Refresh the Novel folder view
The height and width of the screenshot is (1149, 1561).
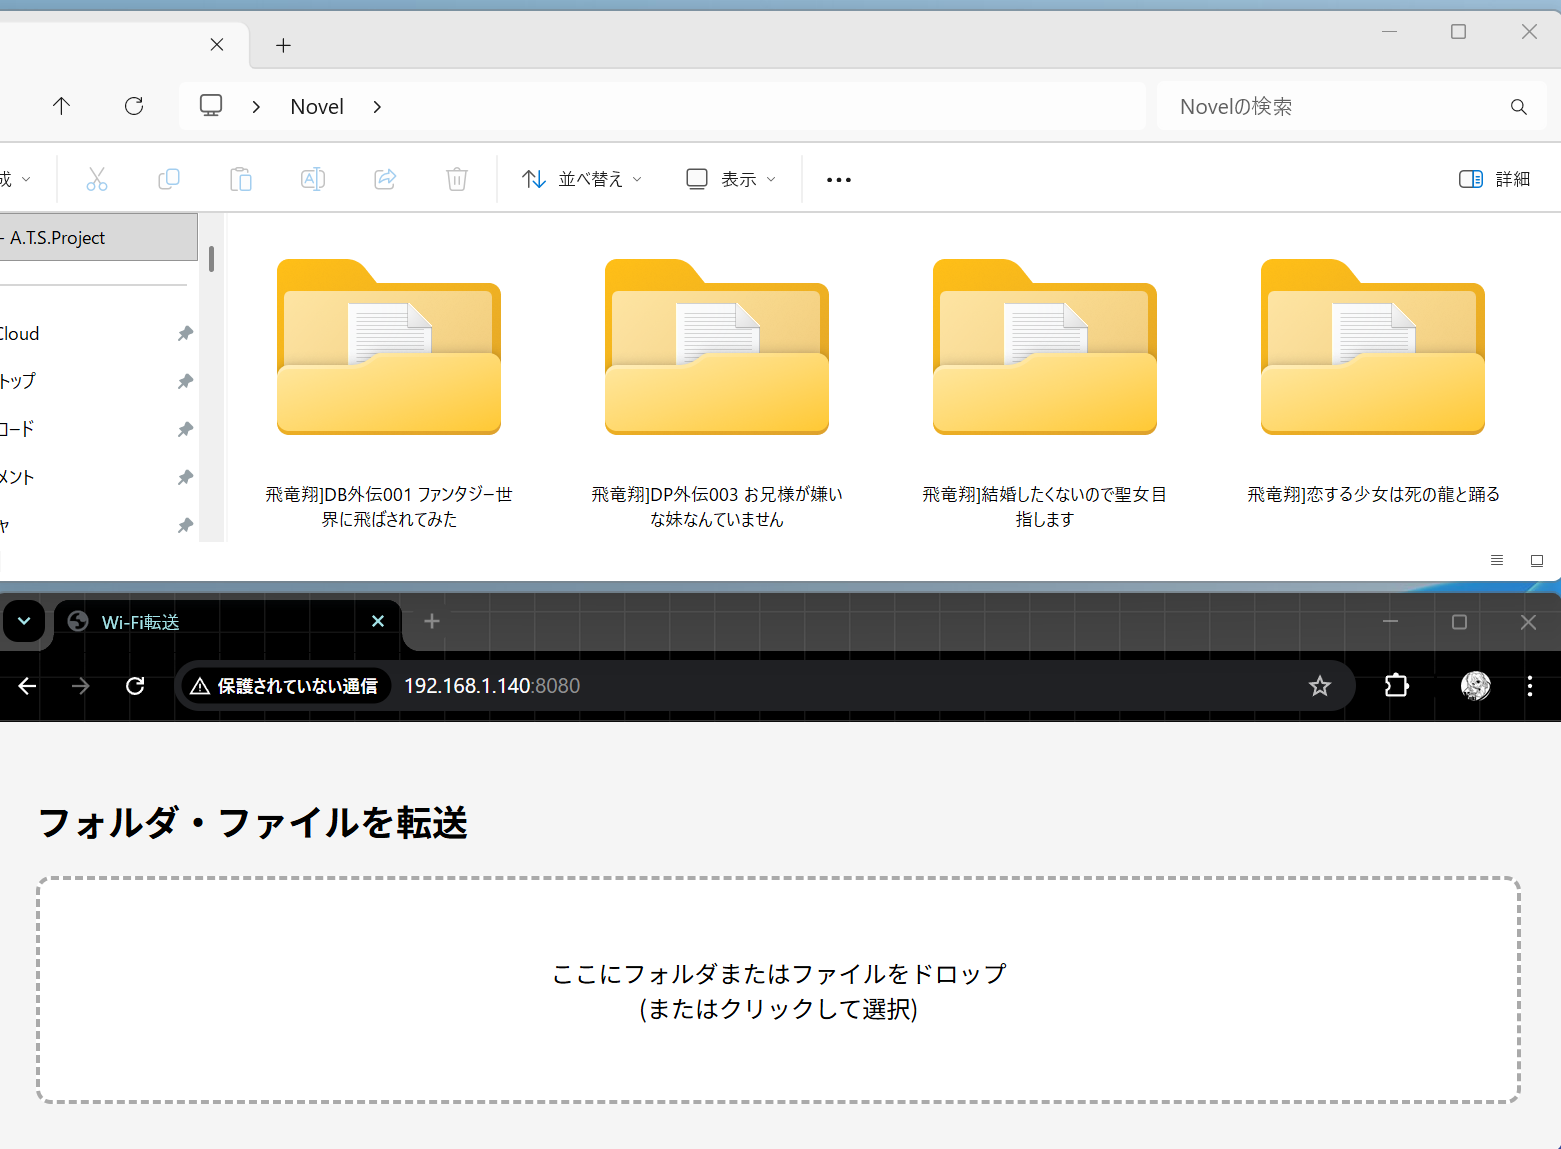[133, 106]
